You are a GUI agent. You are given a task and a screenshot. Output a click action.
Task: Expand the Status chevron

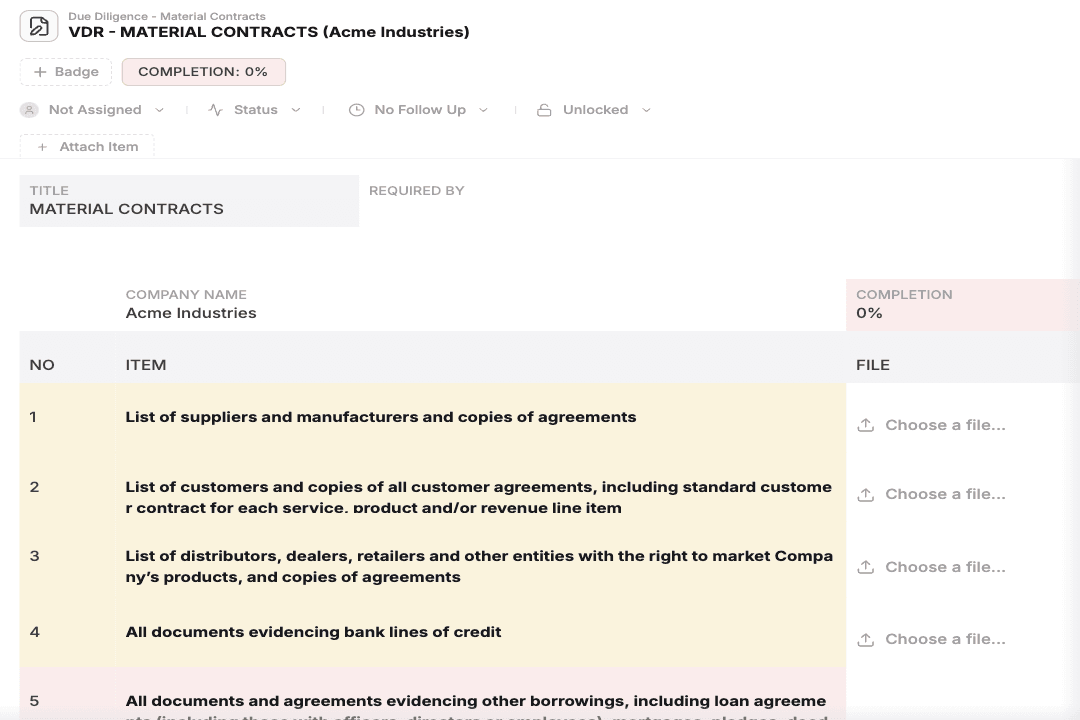(295, 110)
